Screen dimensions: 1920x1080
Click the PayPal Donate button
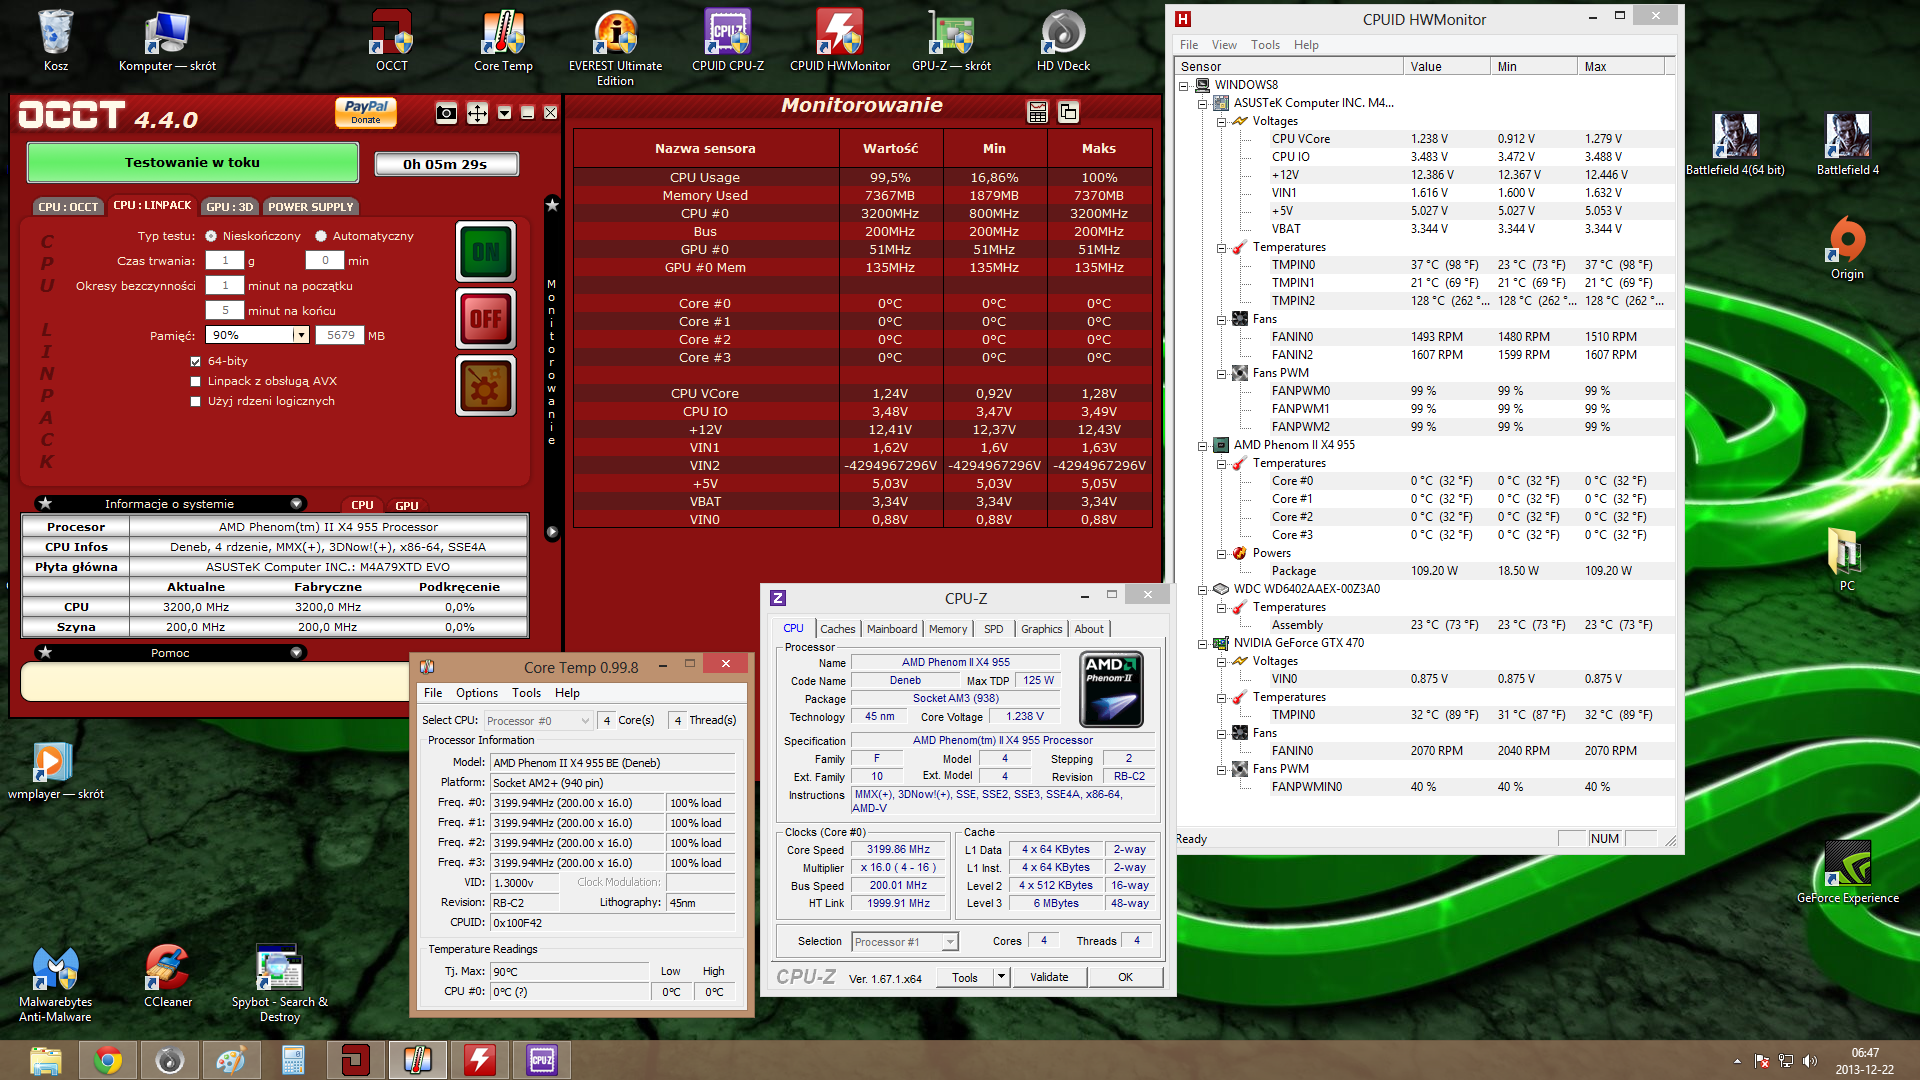pos(366,112)
